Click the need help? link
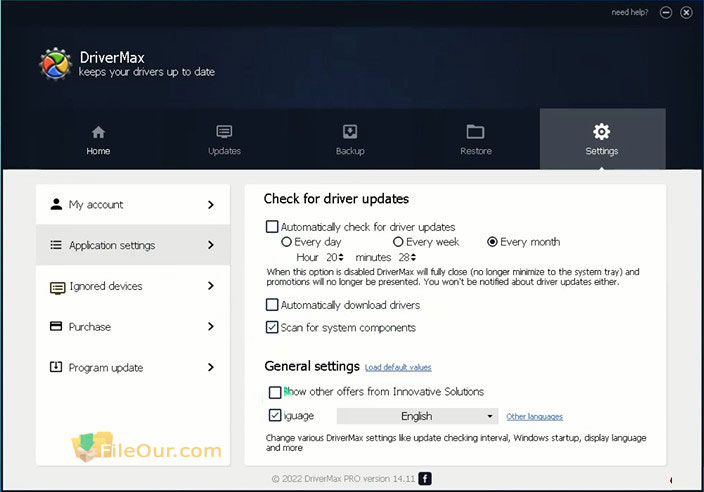Viewport: 704px width, 492px height. point(629,13)
